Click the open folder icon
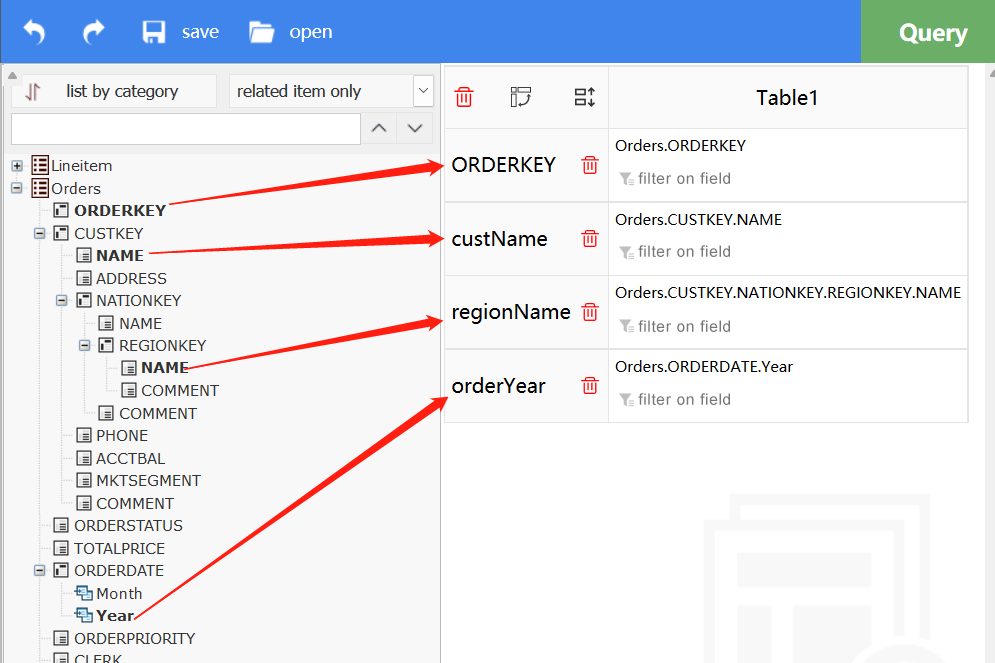 tap(261, 32)
